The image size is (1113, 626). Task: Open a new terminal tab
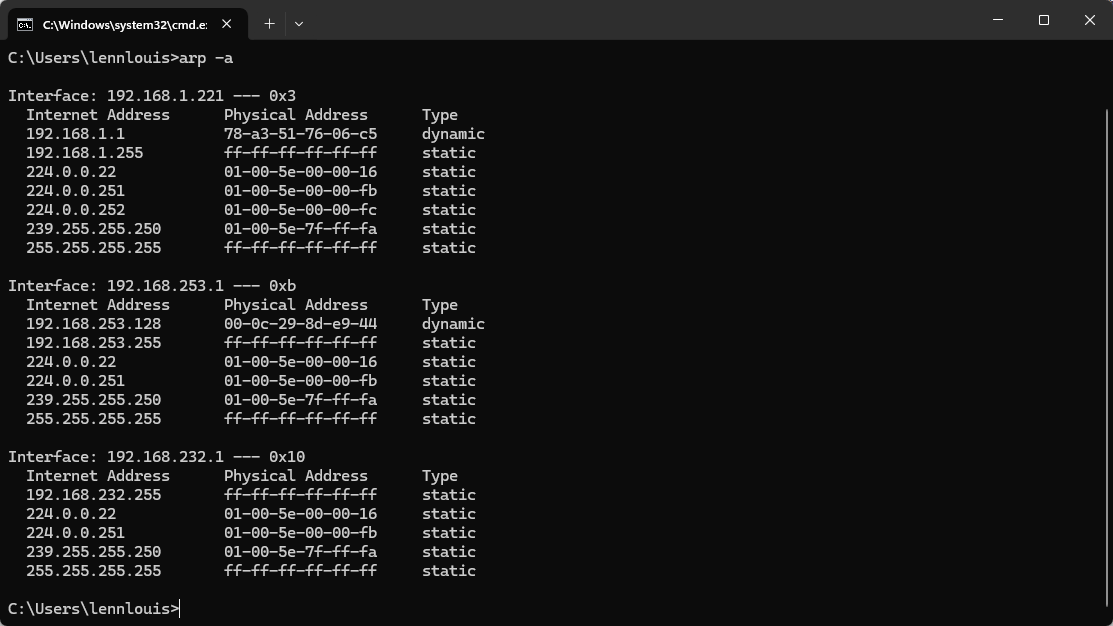269,24
